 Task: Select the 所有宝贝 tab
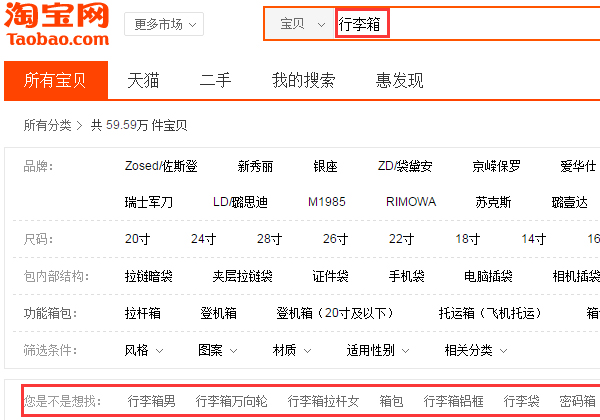[56, 80]
